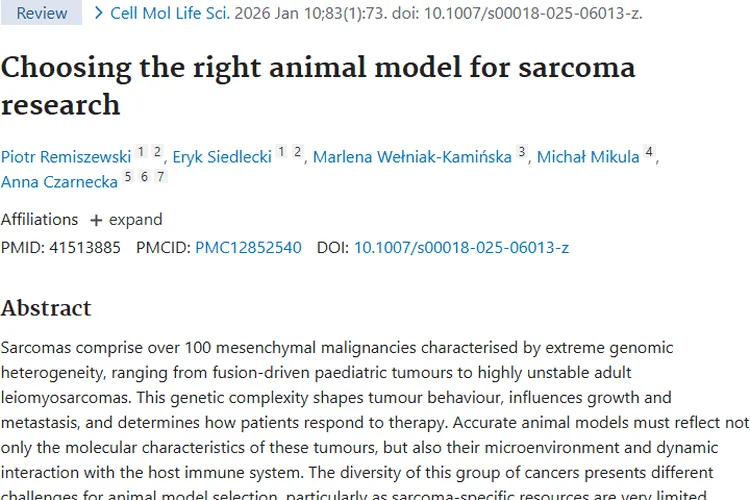Open author Michał Mikula's link
Screen dimensions: 750x500
click(587, 157)
